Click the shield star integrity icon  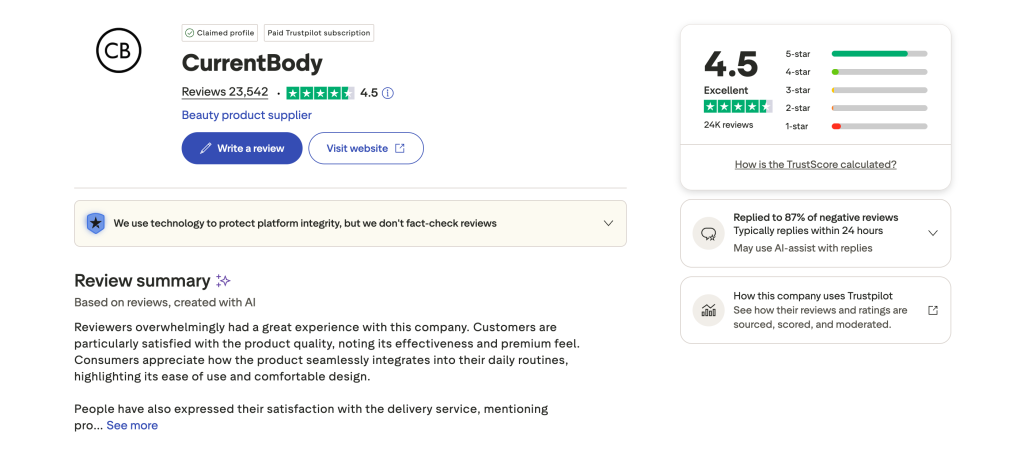click(x=95, y=223)
